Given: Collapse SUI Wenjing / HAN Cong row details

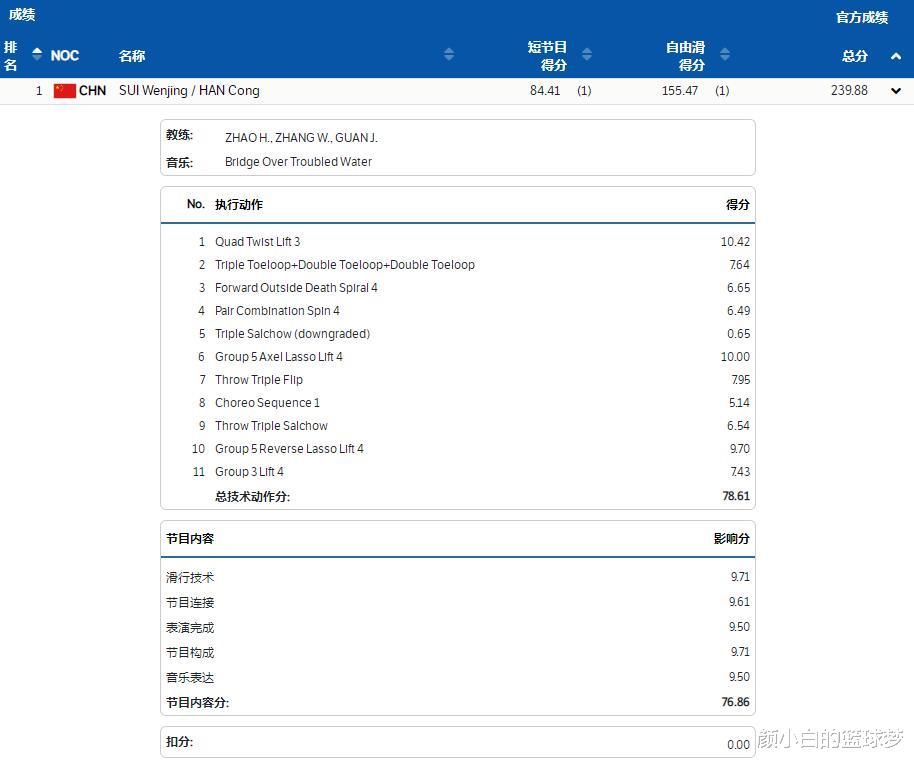Looking at the screenshot, I should tap(896, 91).
